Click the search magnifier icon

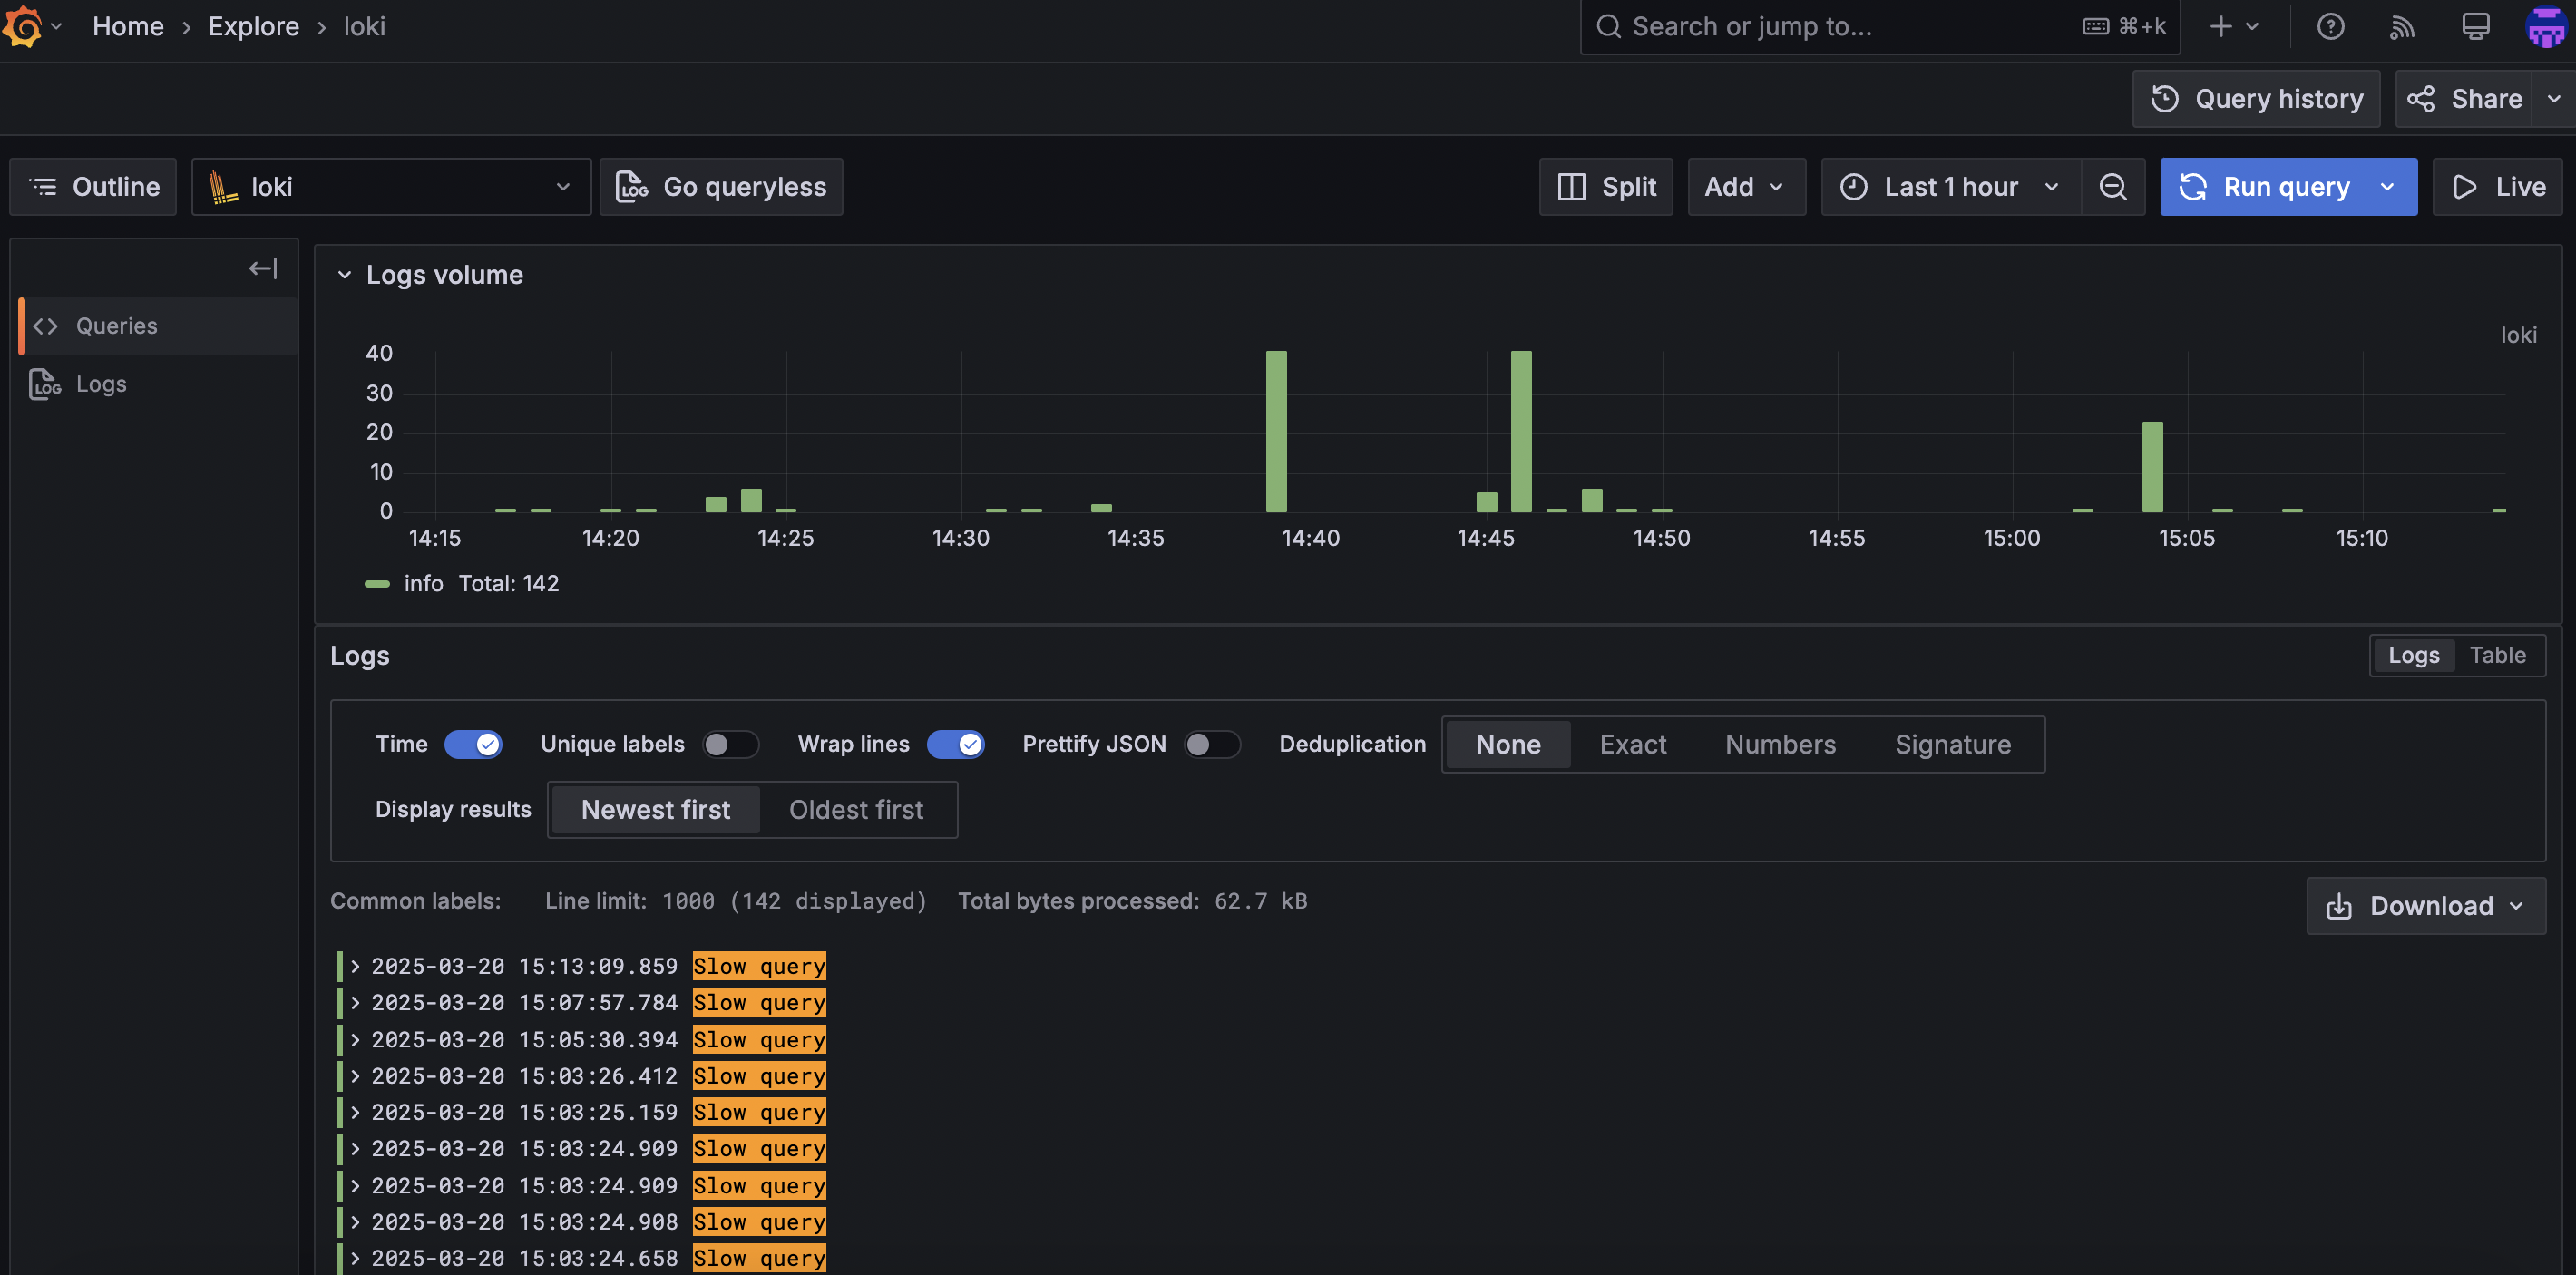pyautogui.click(x=1608, y=26)
